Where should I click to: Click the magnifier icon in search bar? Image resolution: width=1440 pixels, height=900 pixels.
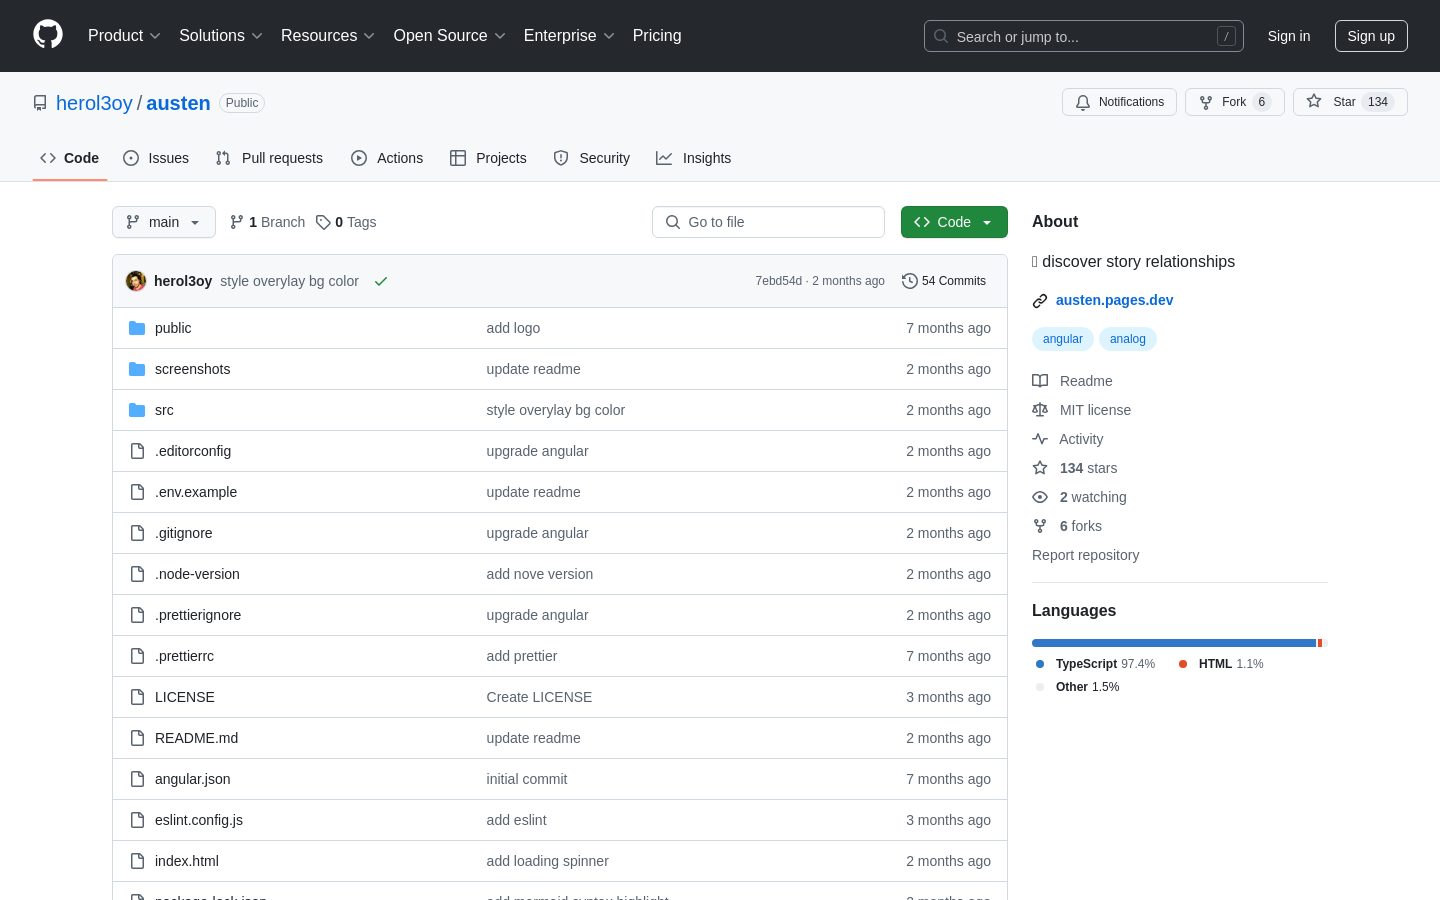941,36
